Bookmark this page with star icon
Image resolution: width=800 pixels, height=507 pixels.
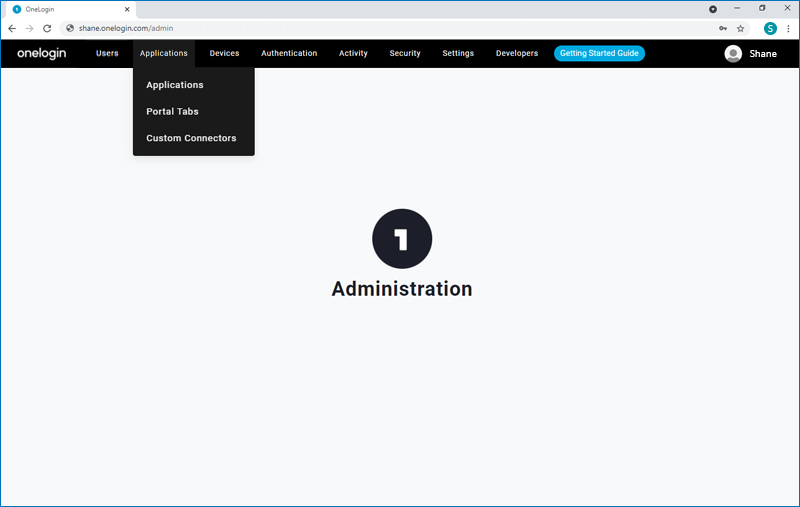pyautogui.click(x=741, y=28)
